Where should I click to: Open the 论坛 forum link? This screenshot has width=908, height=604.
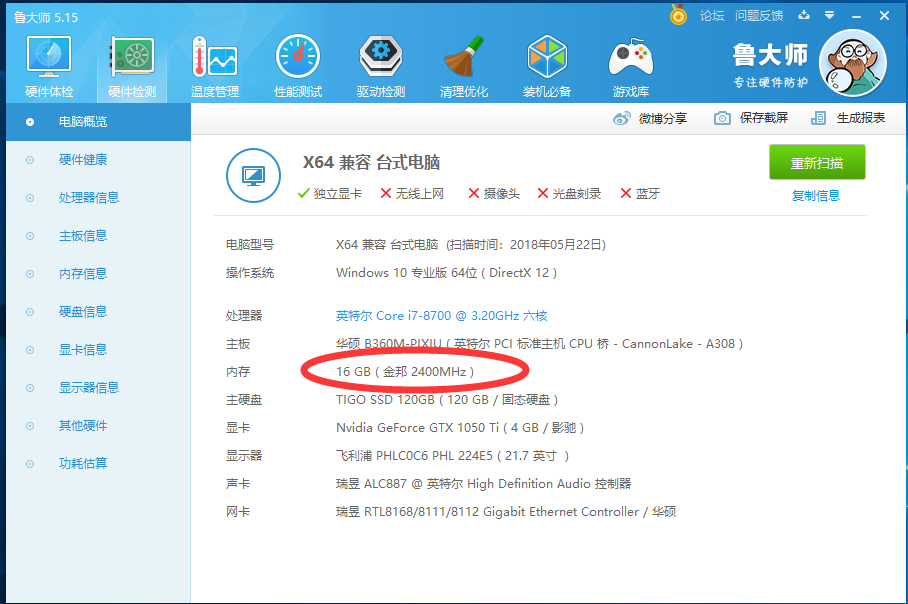click(712, 16)
